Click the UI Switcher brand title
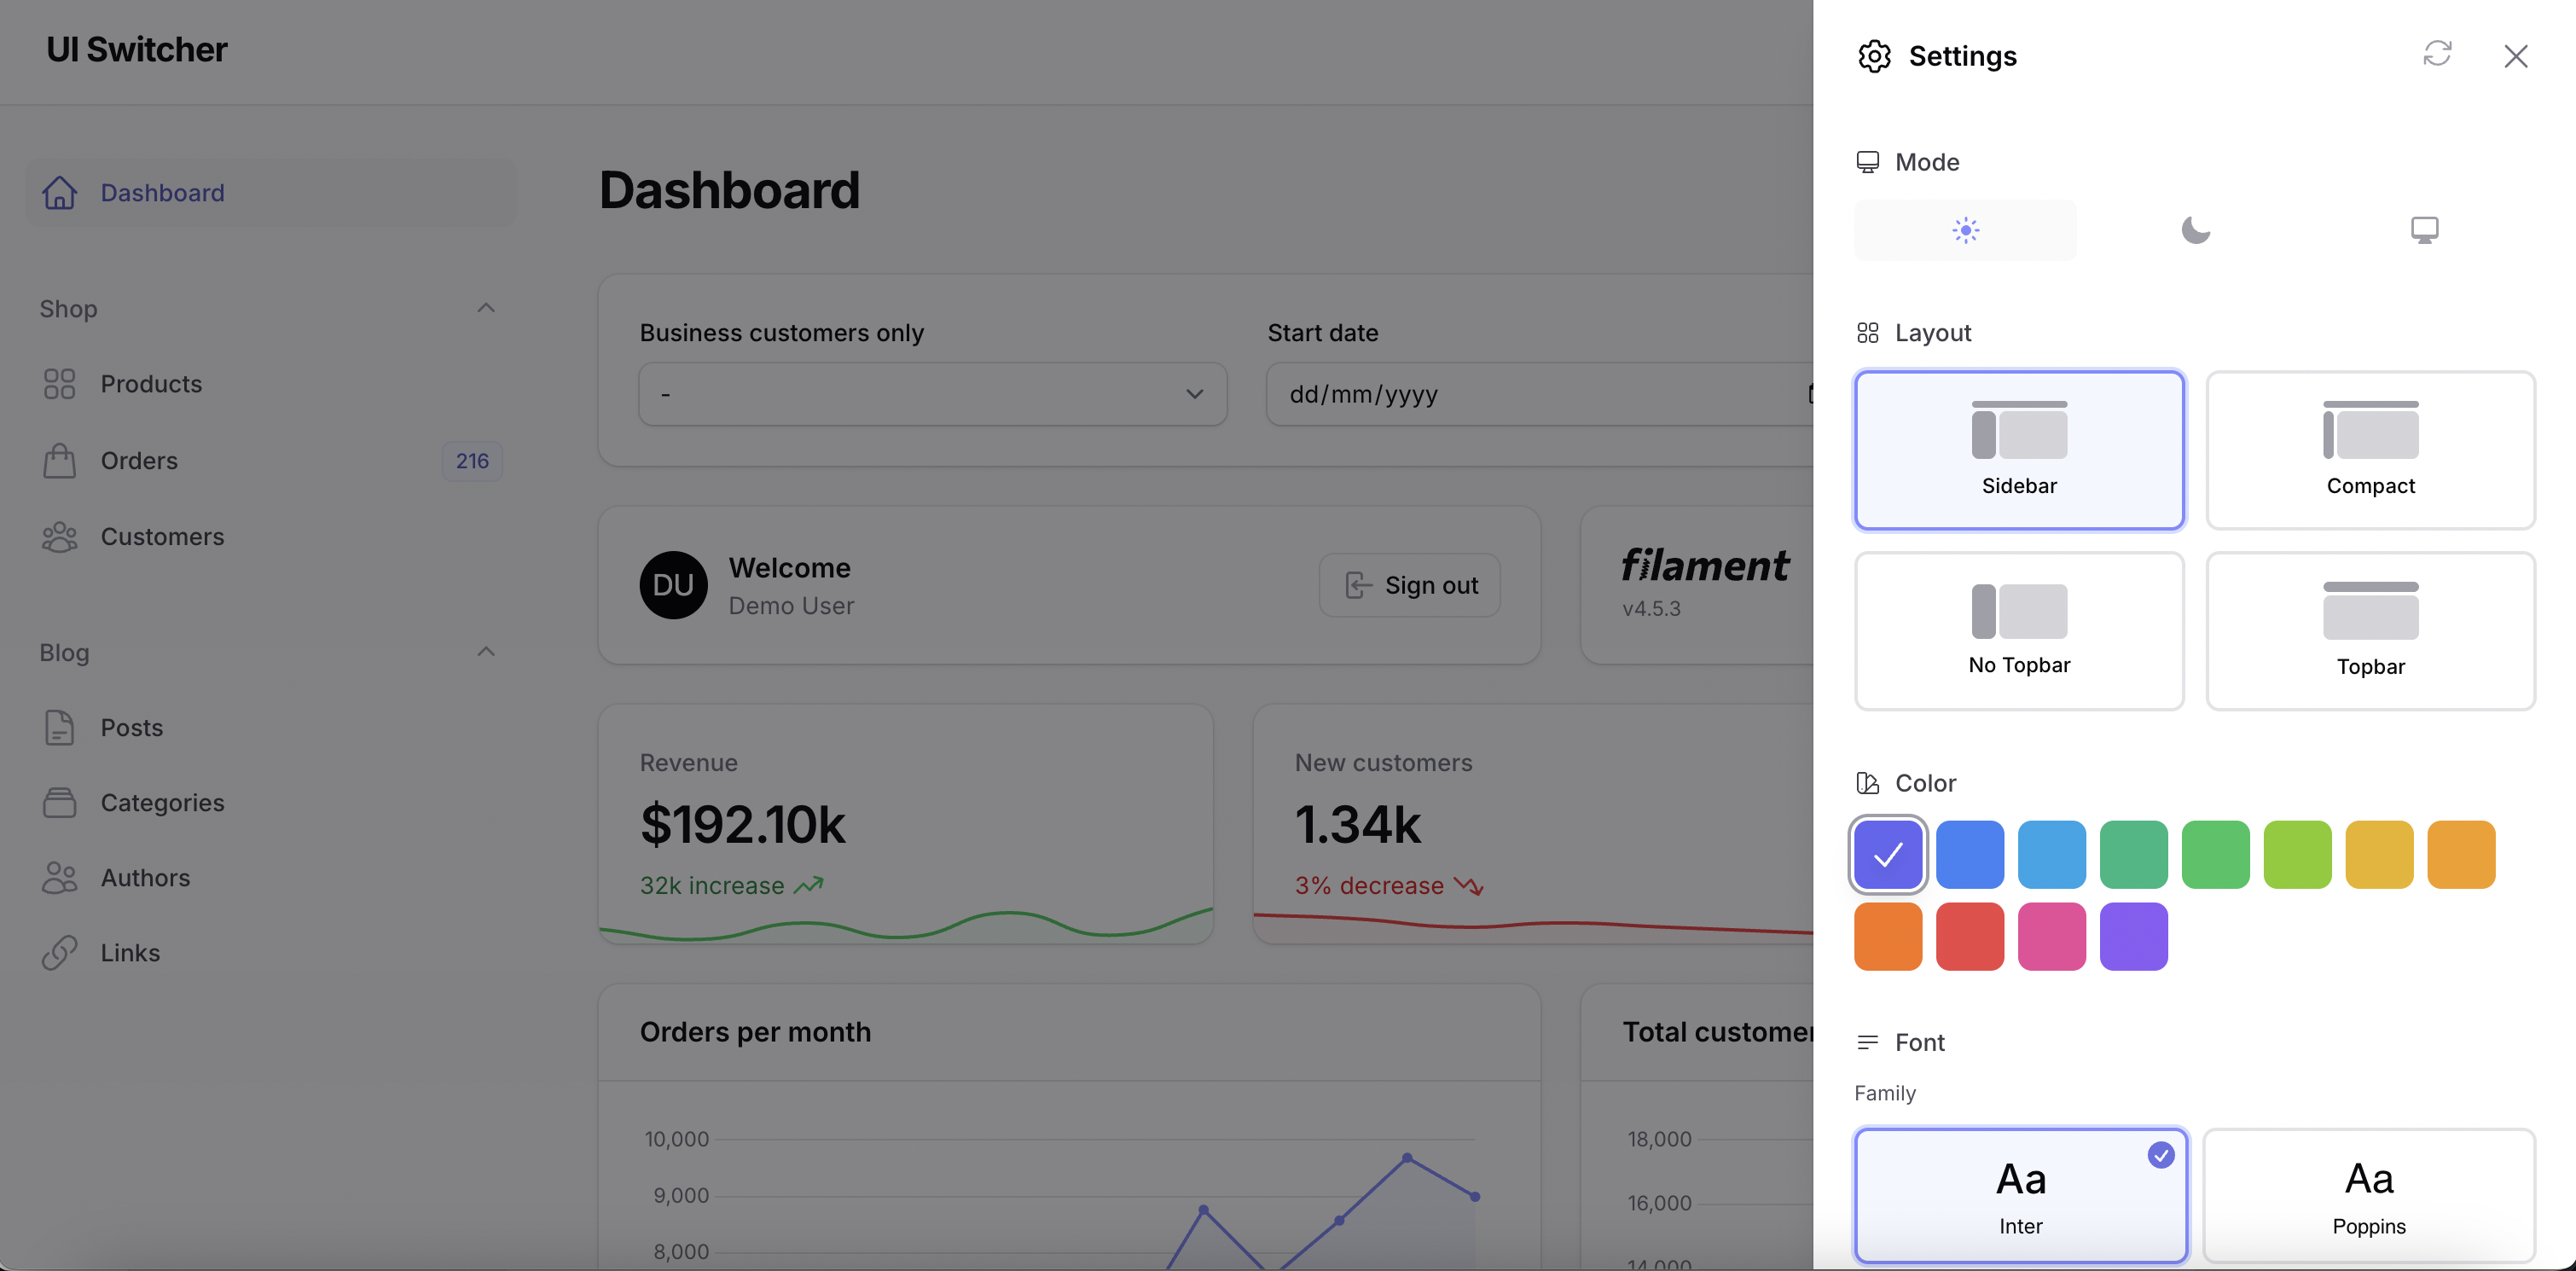The image size is (2576, 1271). tap(137, 50)
